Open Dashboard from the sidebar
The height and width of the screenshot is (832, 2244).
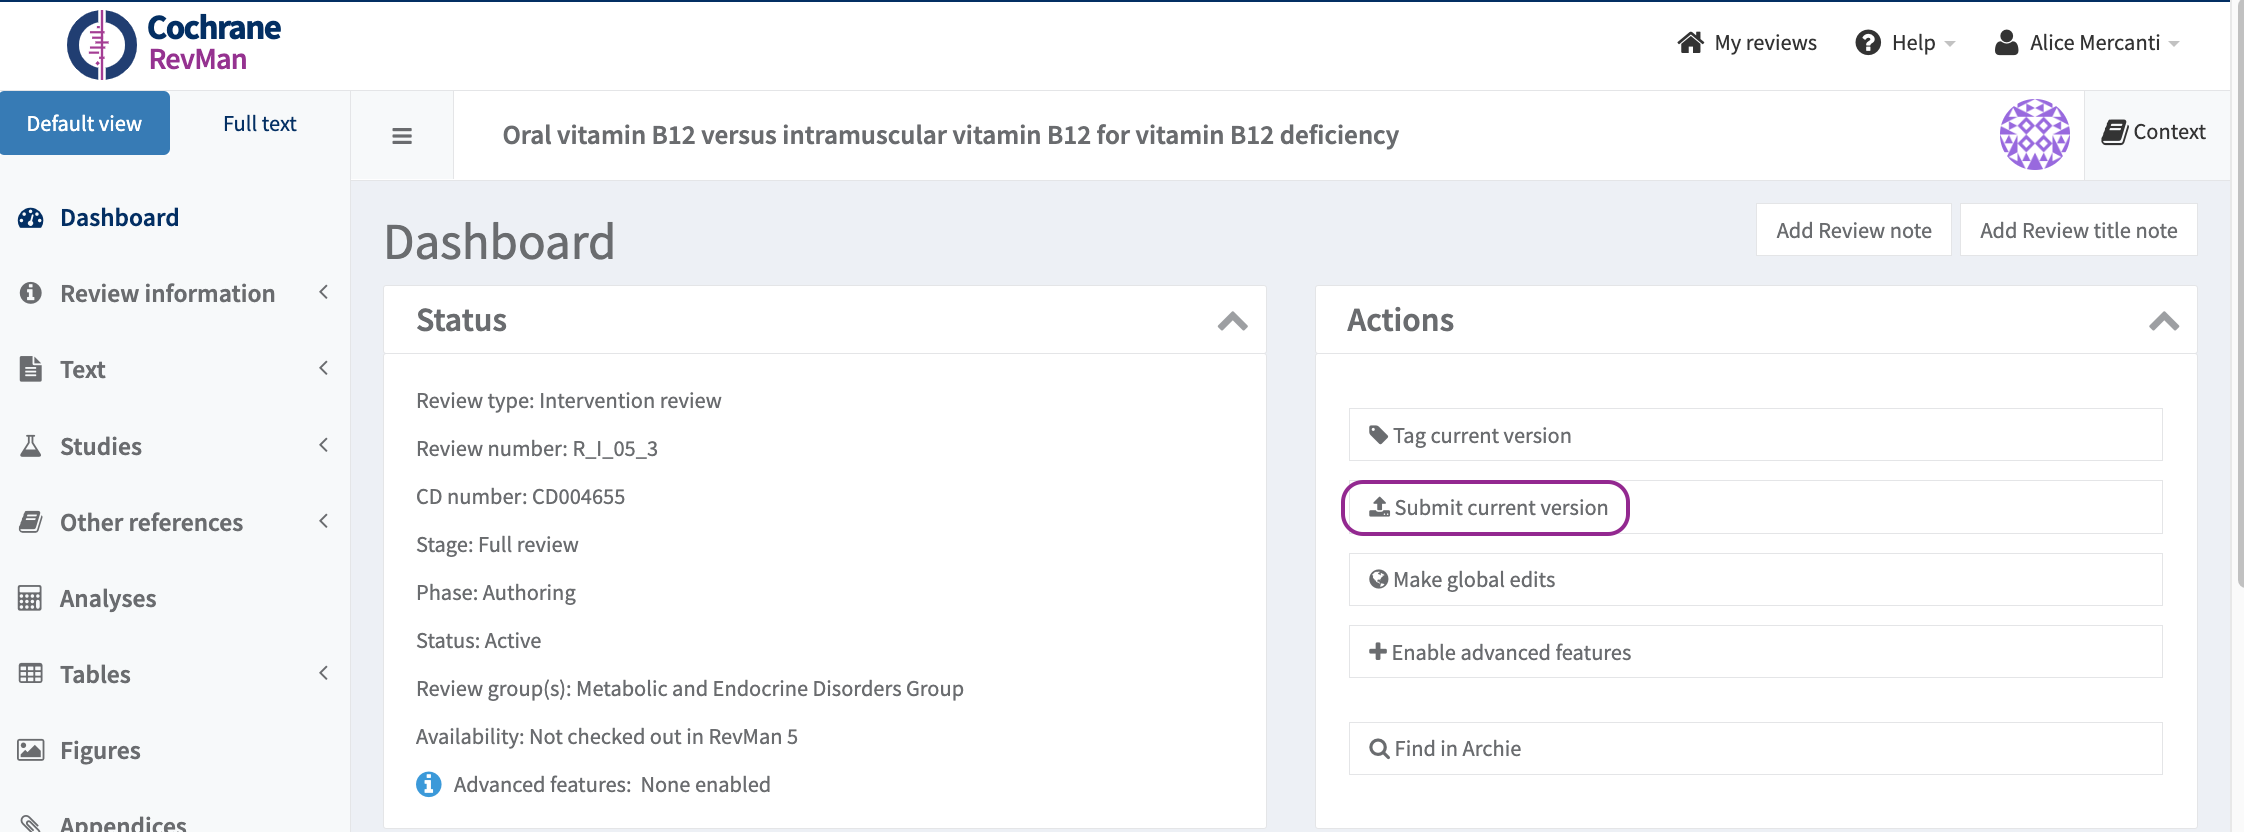[x=119, y=218]
